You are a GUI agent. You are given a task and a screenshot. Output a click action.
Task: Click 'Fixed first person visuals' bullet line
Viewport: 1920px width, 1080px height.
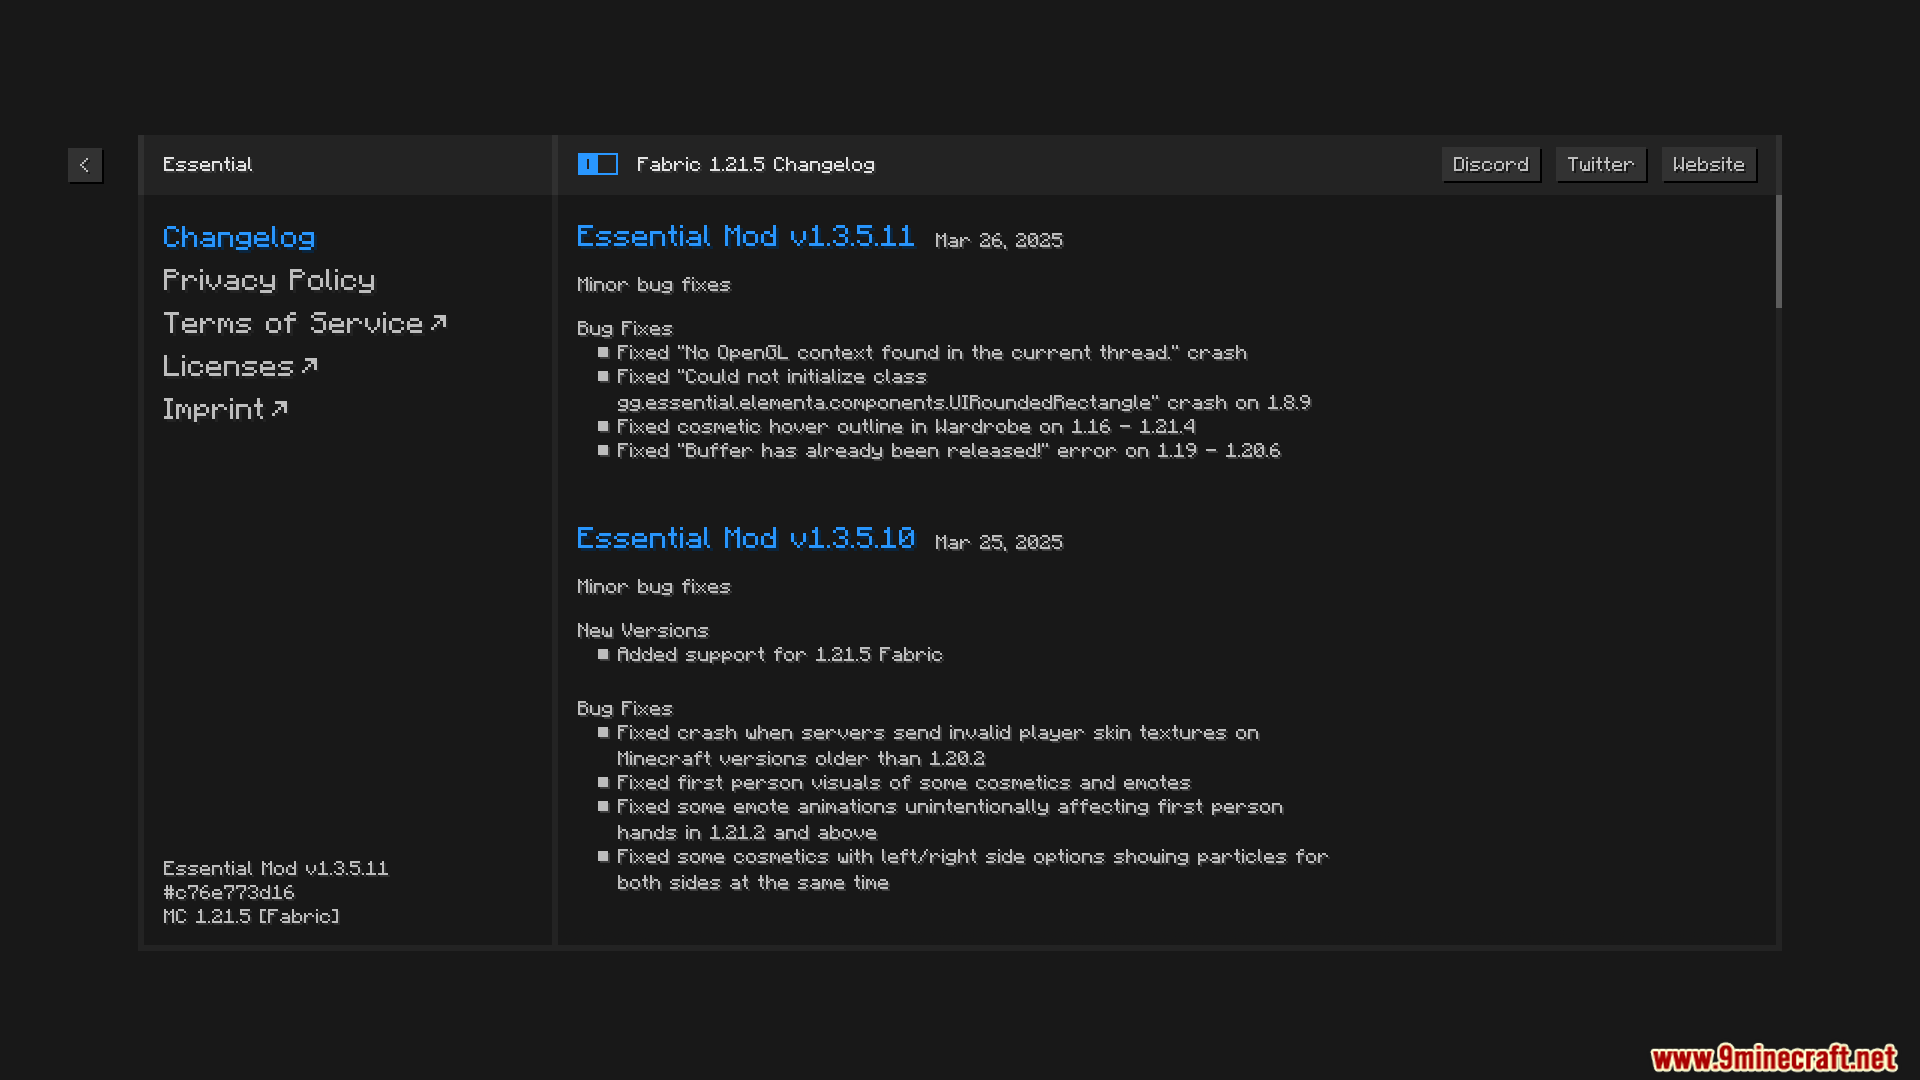(904, 783)
